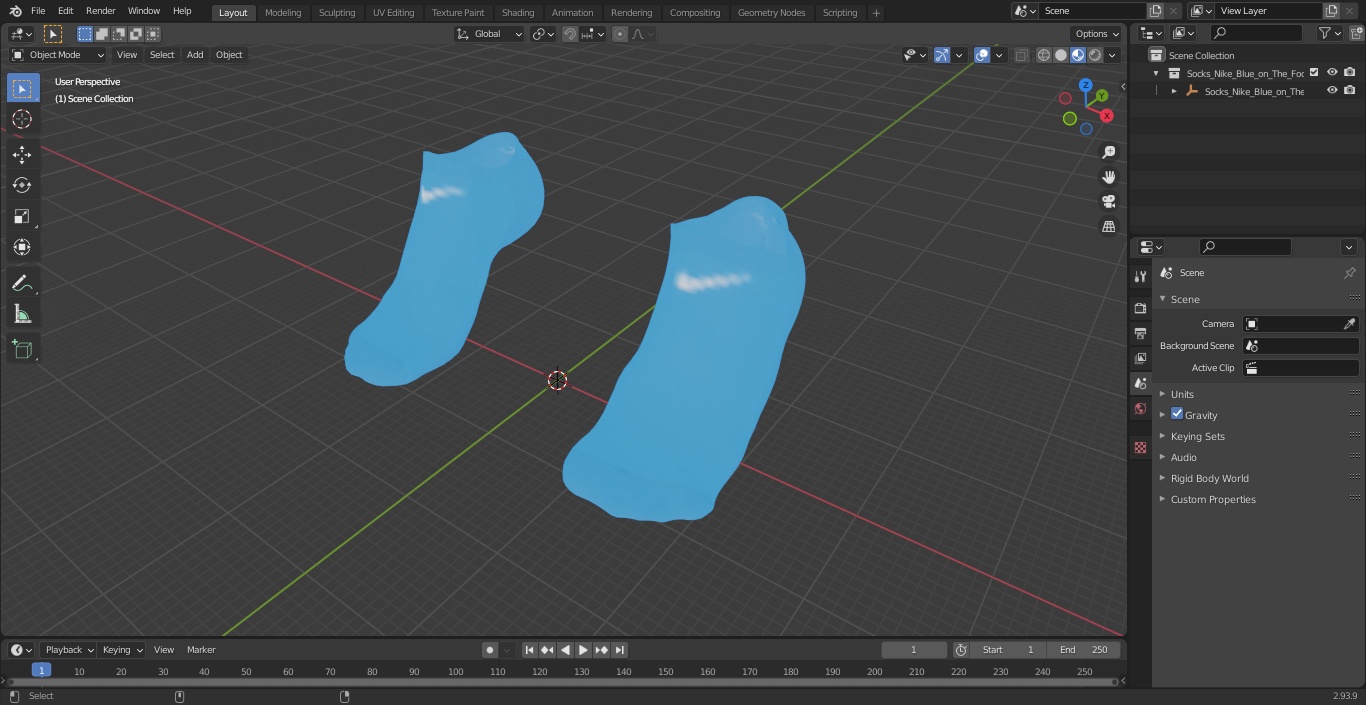Select the Scale tool
The image size is (1366, 705).
pyautogui.click(x=22, y=216)
